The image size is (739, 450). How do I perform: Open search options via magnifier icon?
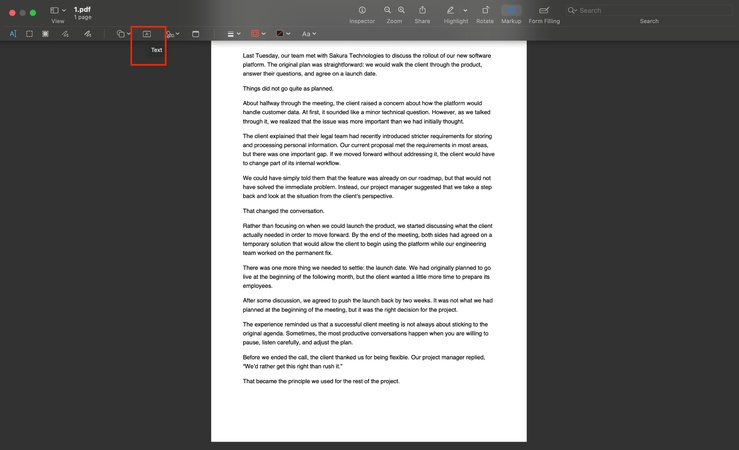point(572,10)
